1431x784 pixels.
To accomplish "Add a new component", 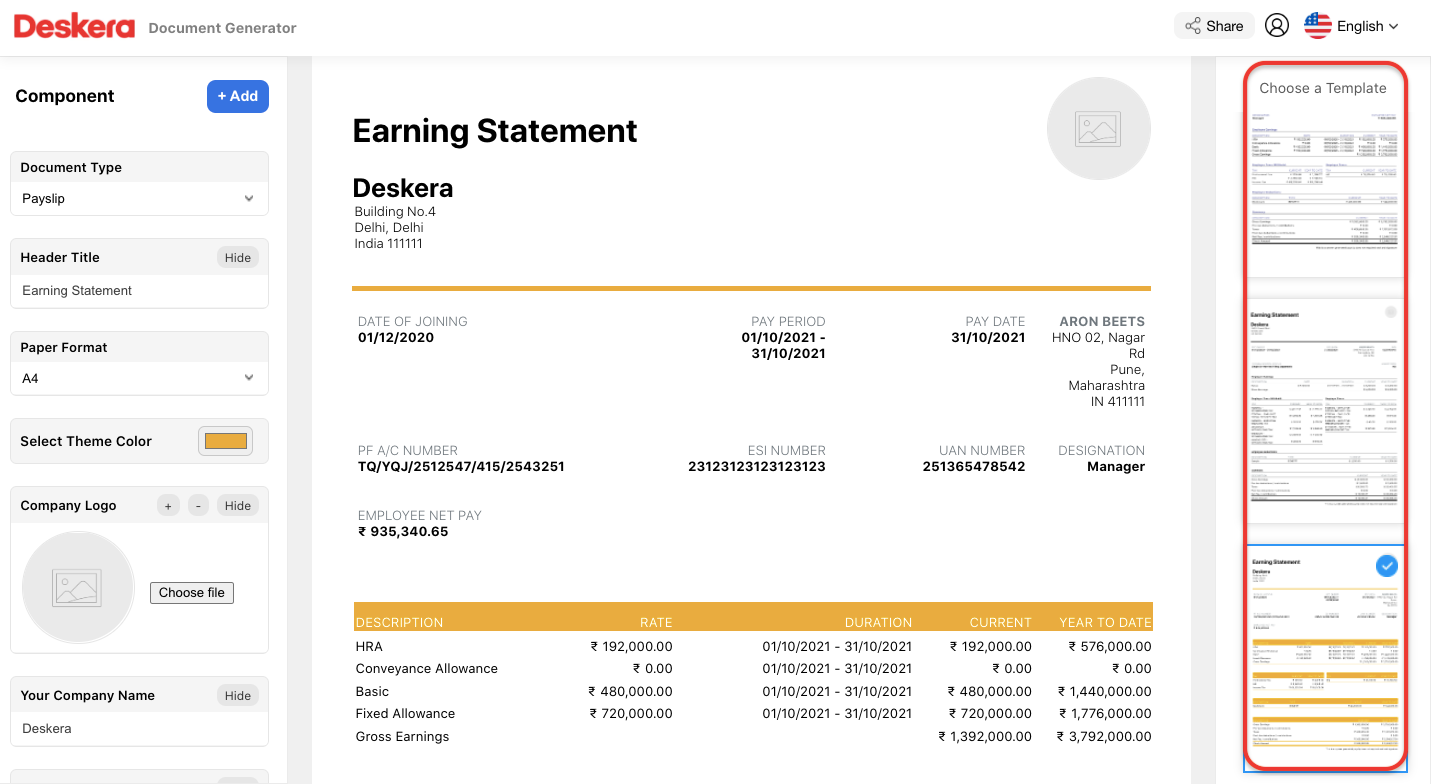I will (x=238, y=96).
